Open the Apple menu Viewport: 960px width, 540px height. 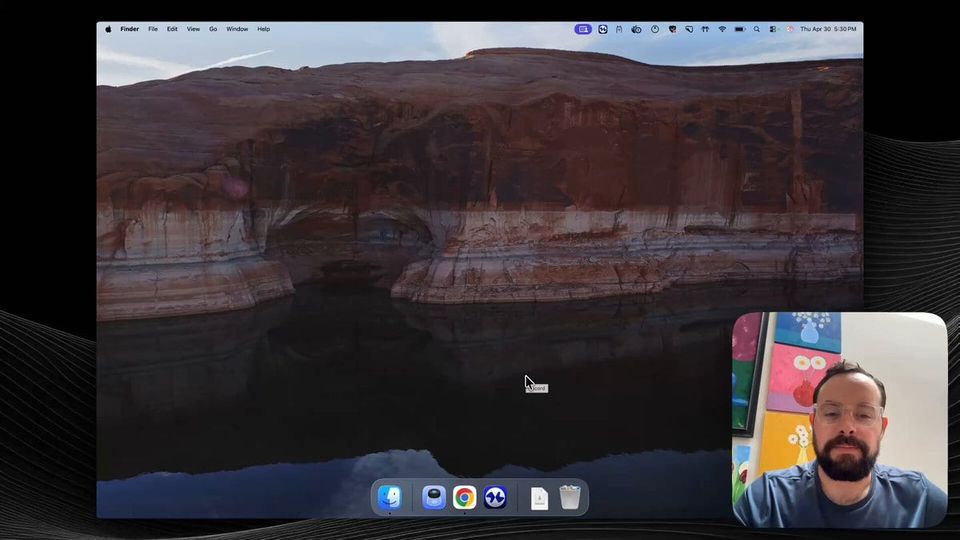click(108, 29)
